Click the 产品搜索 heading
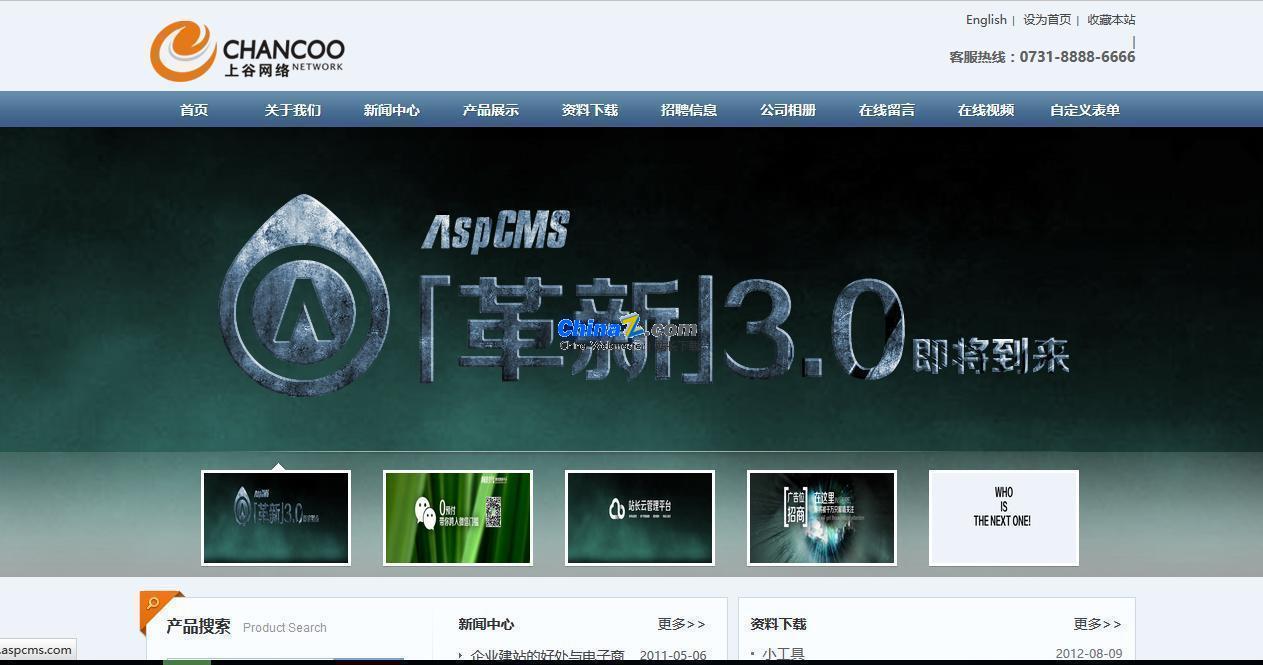Screen dimensions: 1263x665 pos(198,627)
